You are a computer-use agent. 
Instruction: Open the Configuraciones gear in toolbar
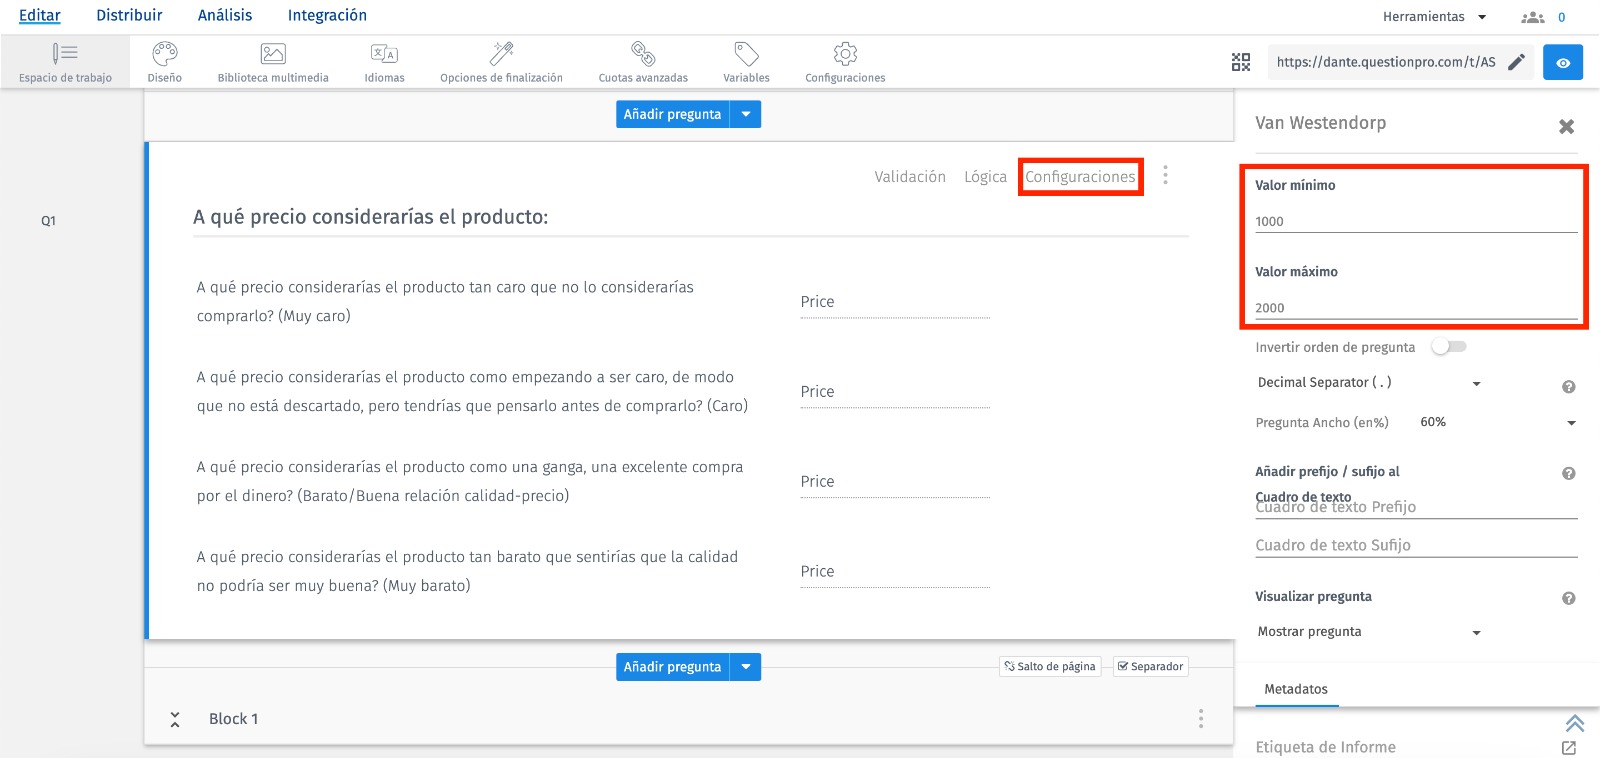pyautogui.click(x=845, y=53)
